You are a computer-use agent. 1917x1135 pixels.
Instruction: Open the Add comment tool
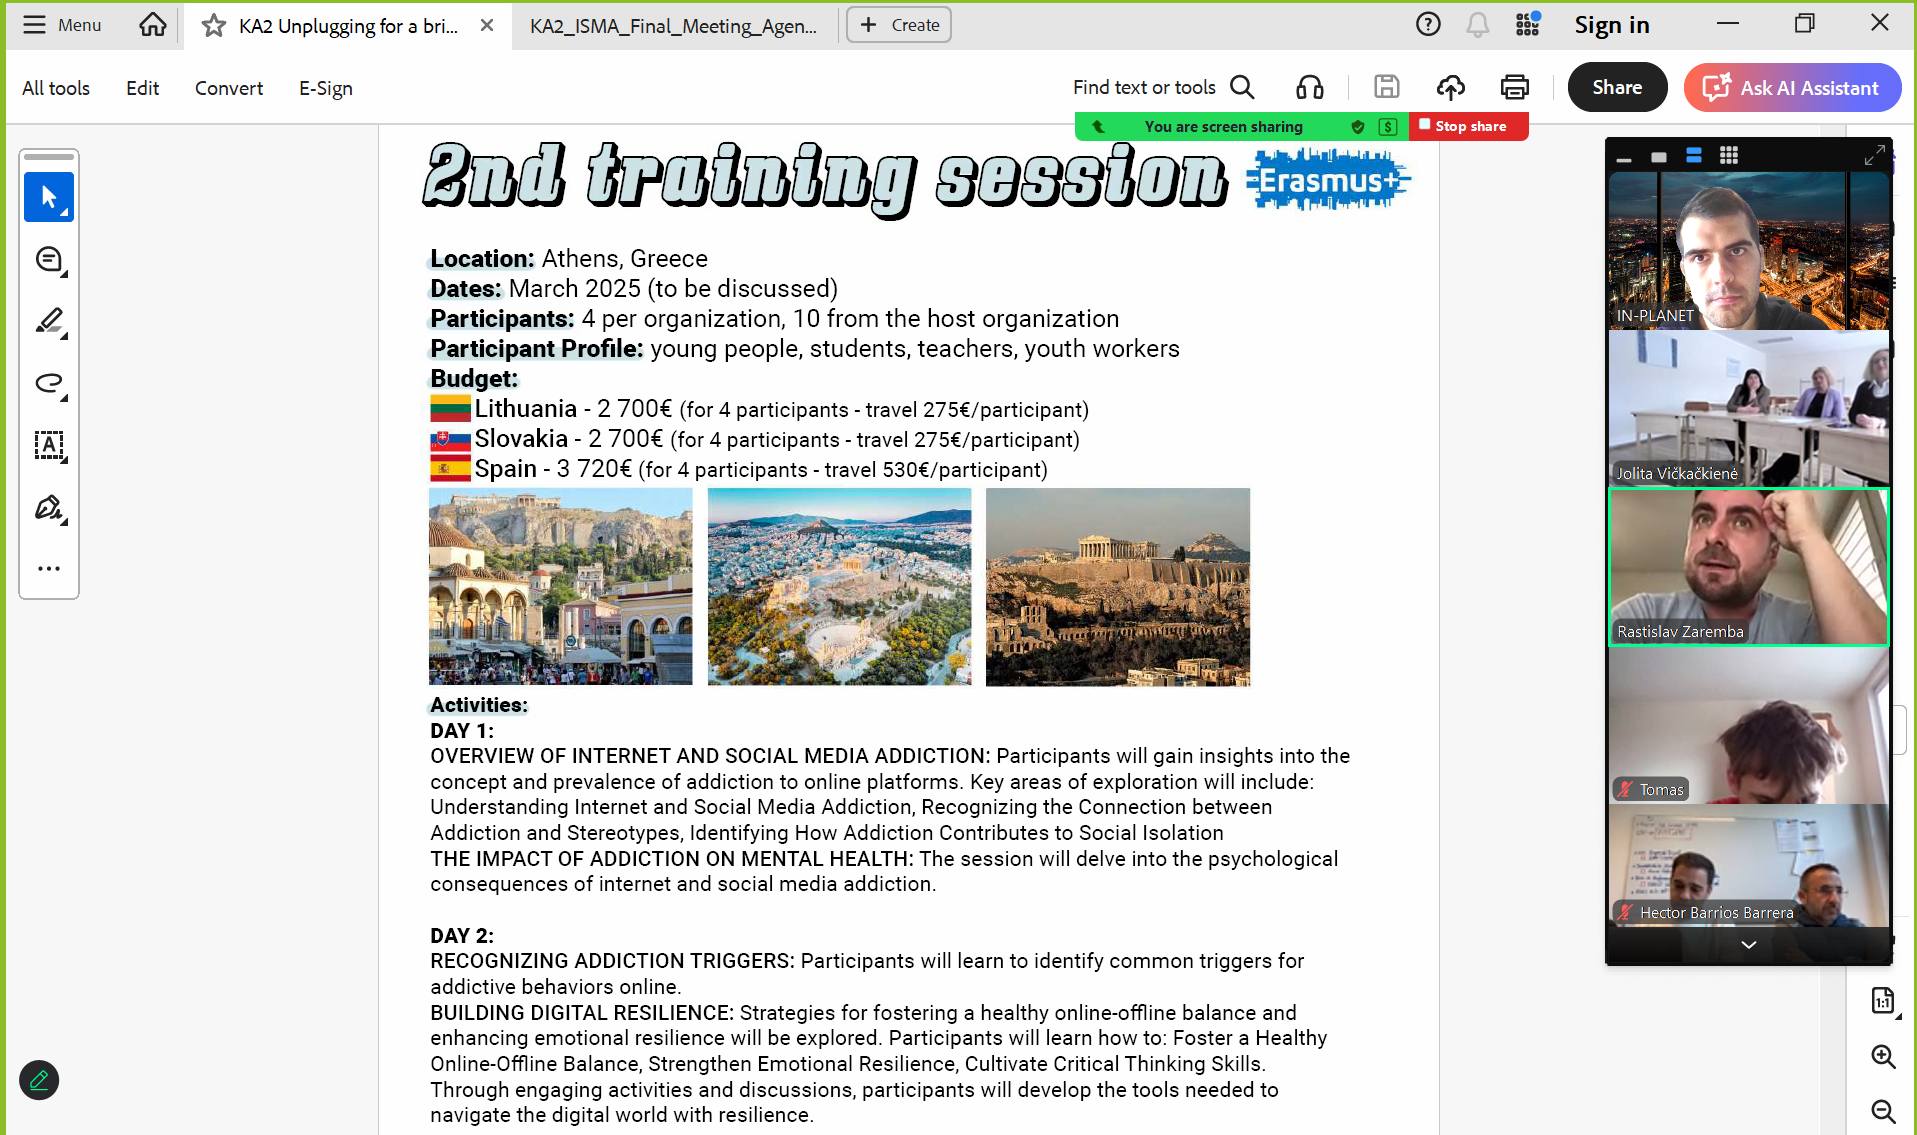coord(48,260)
